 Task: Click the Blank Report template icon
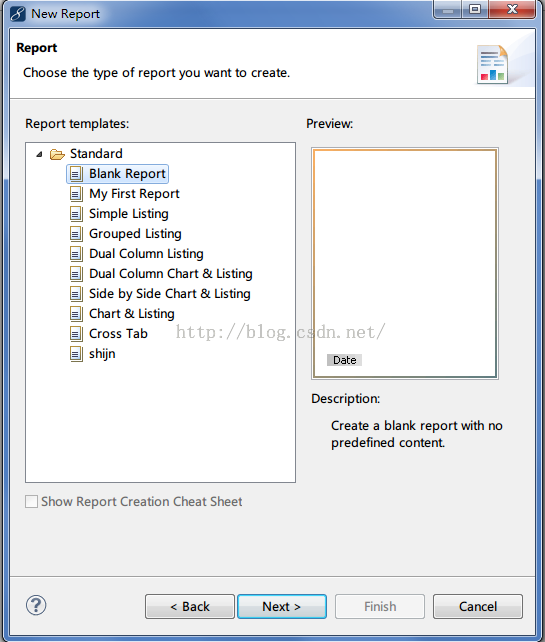tap(76, 174)
